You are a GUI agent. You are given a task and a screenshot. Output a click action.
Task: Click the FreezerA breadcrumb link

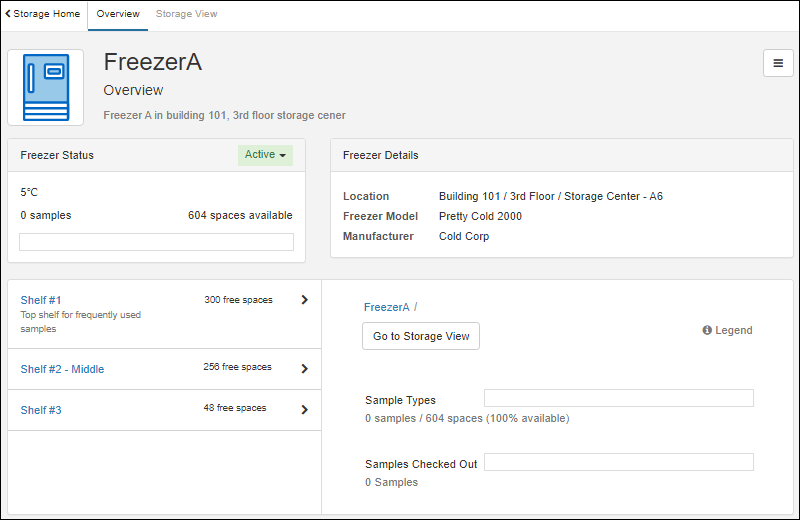386,307
